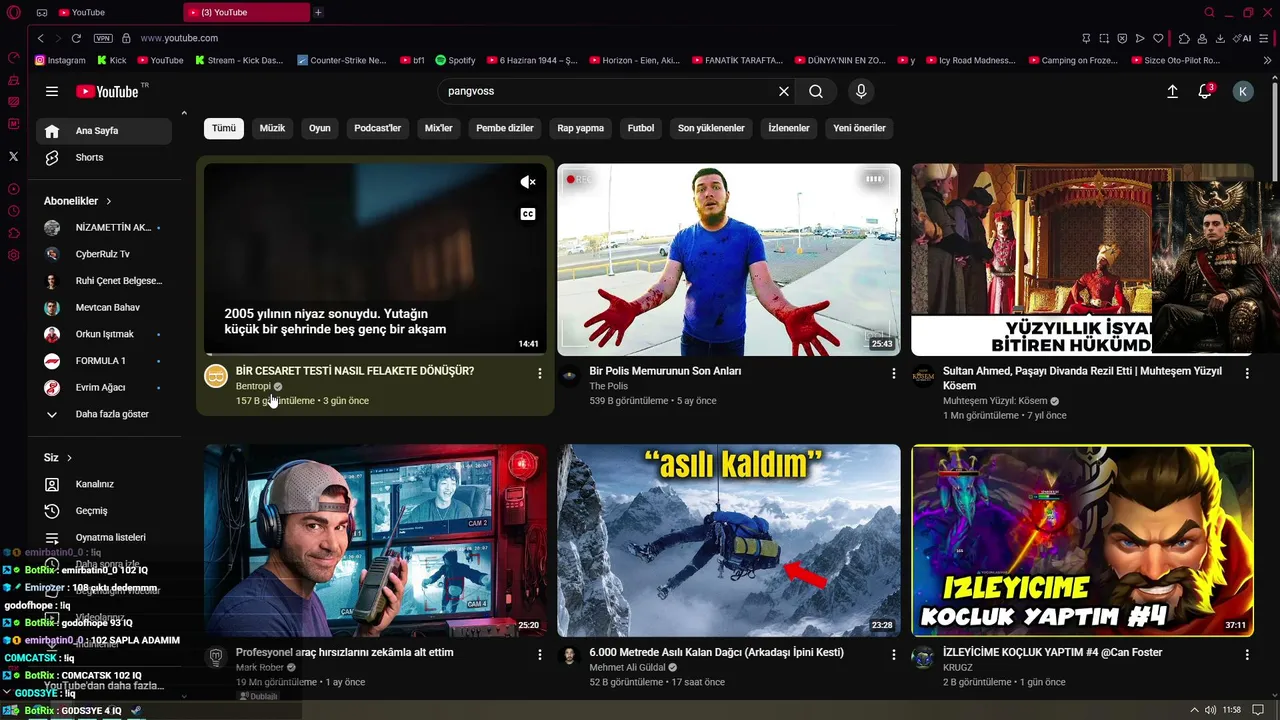Open options menu for the Bentropi video
The image size is (1280, 720).
point(540,373)
